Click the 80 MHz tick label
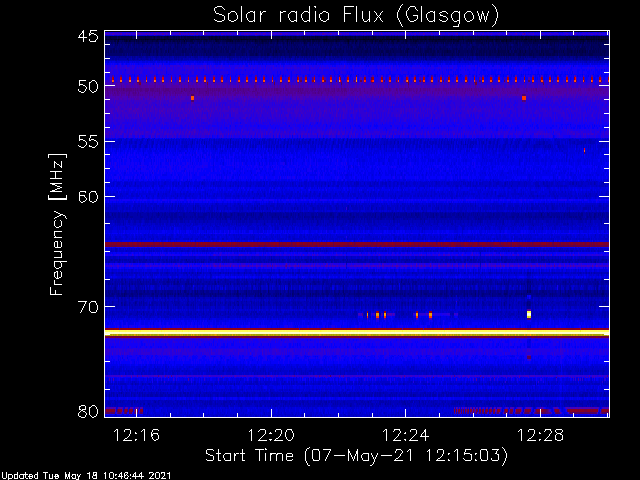The height and width of the screenshot is (480, 640). [88, 411]
